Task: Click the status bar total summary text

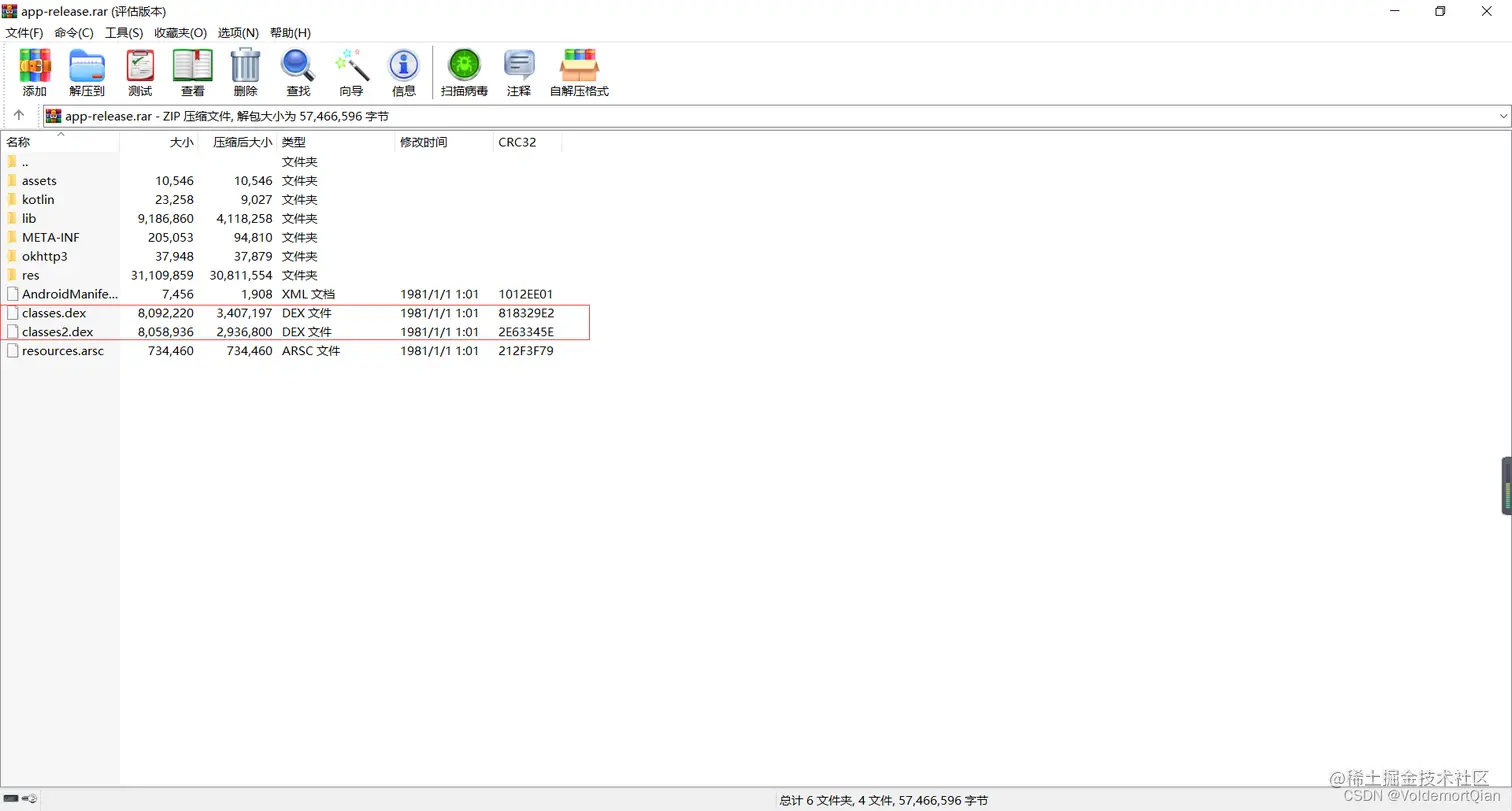Action: (884, 801)
